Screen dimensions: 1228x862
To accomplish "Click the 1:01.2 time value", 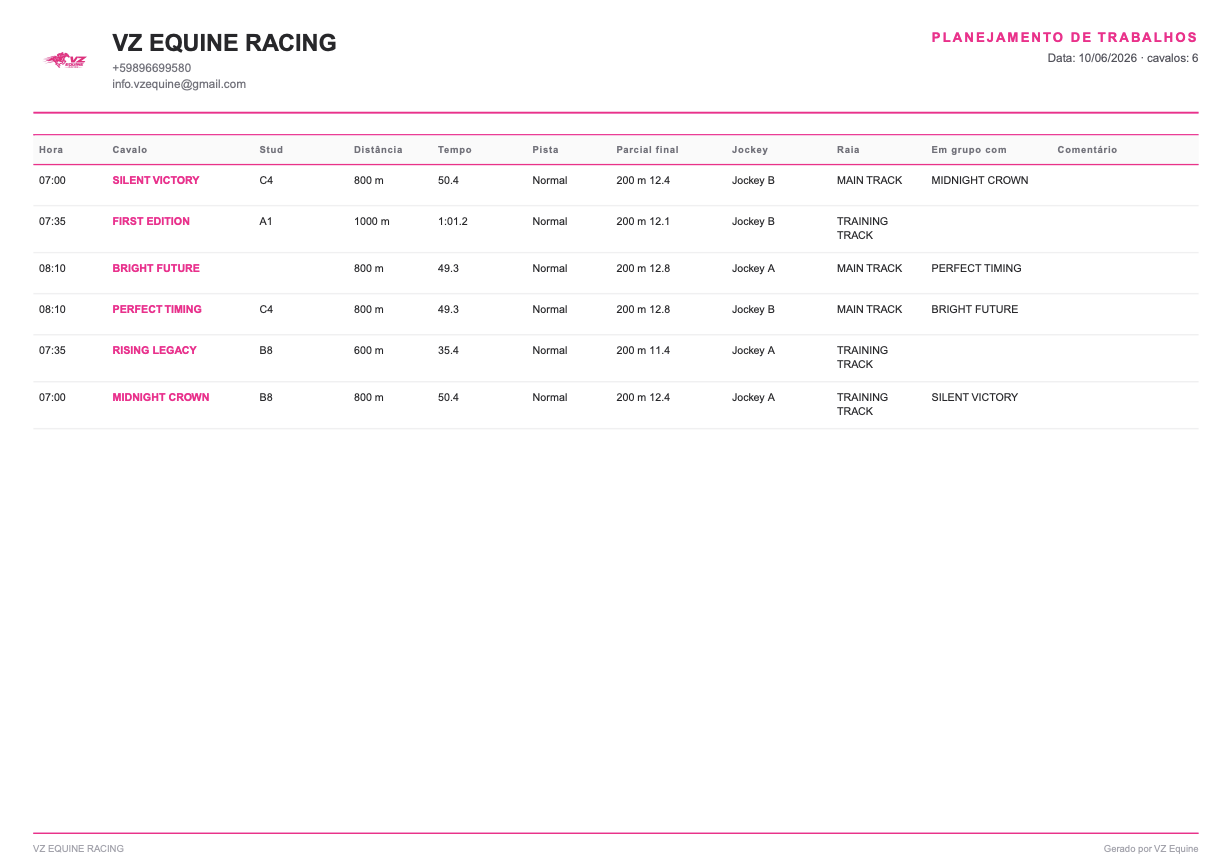I will (x=453, y=221).
